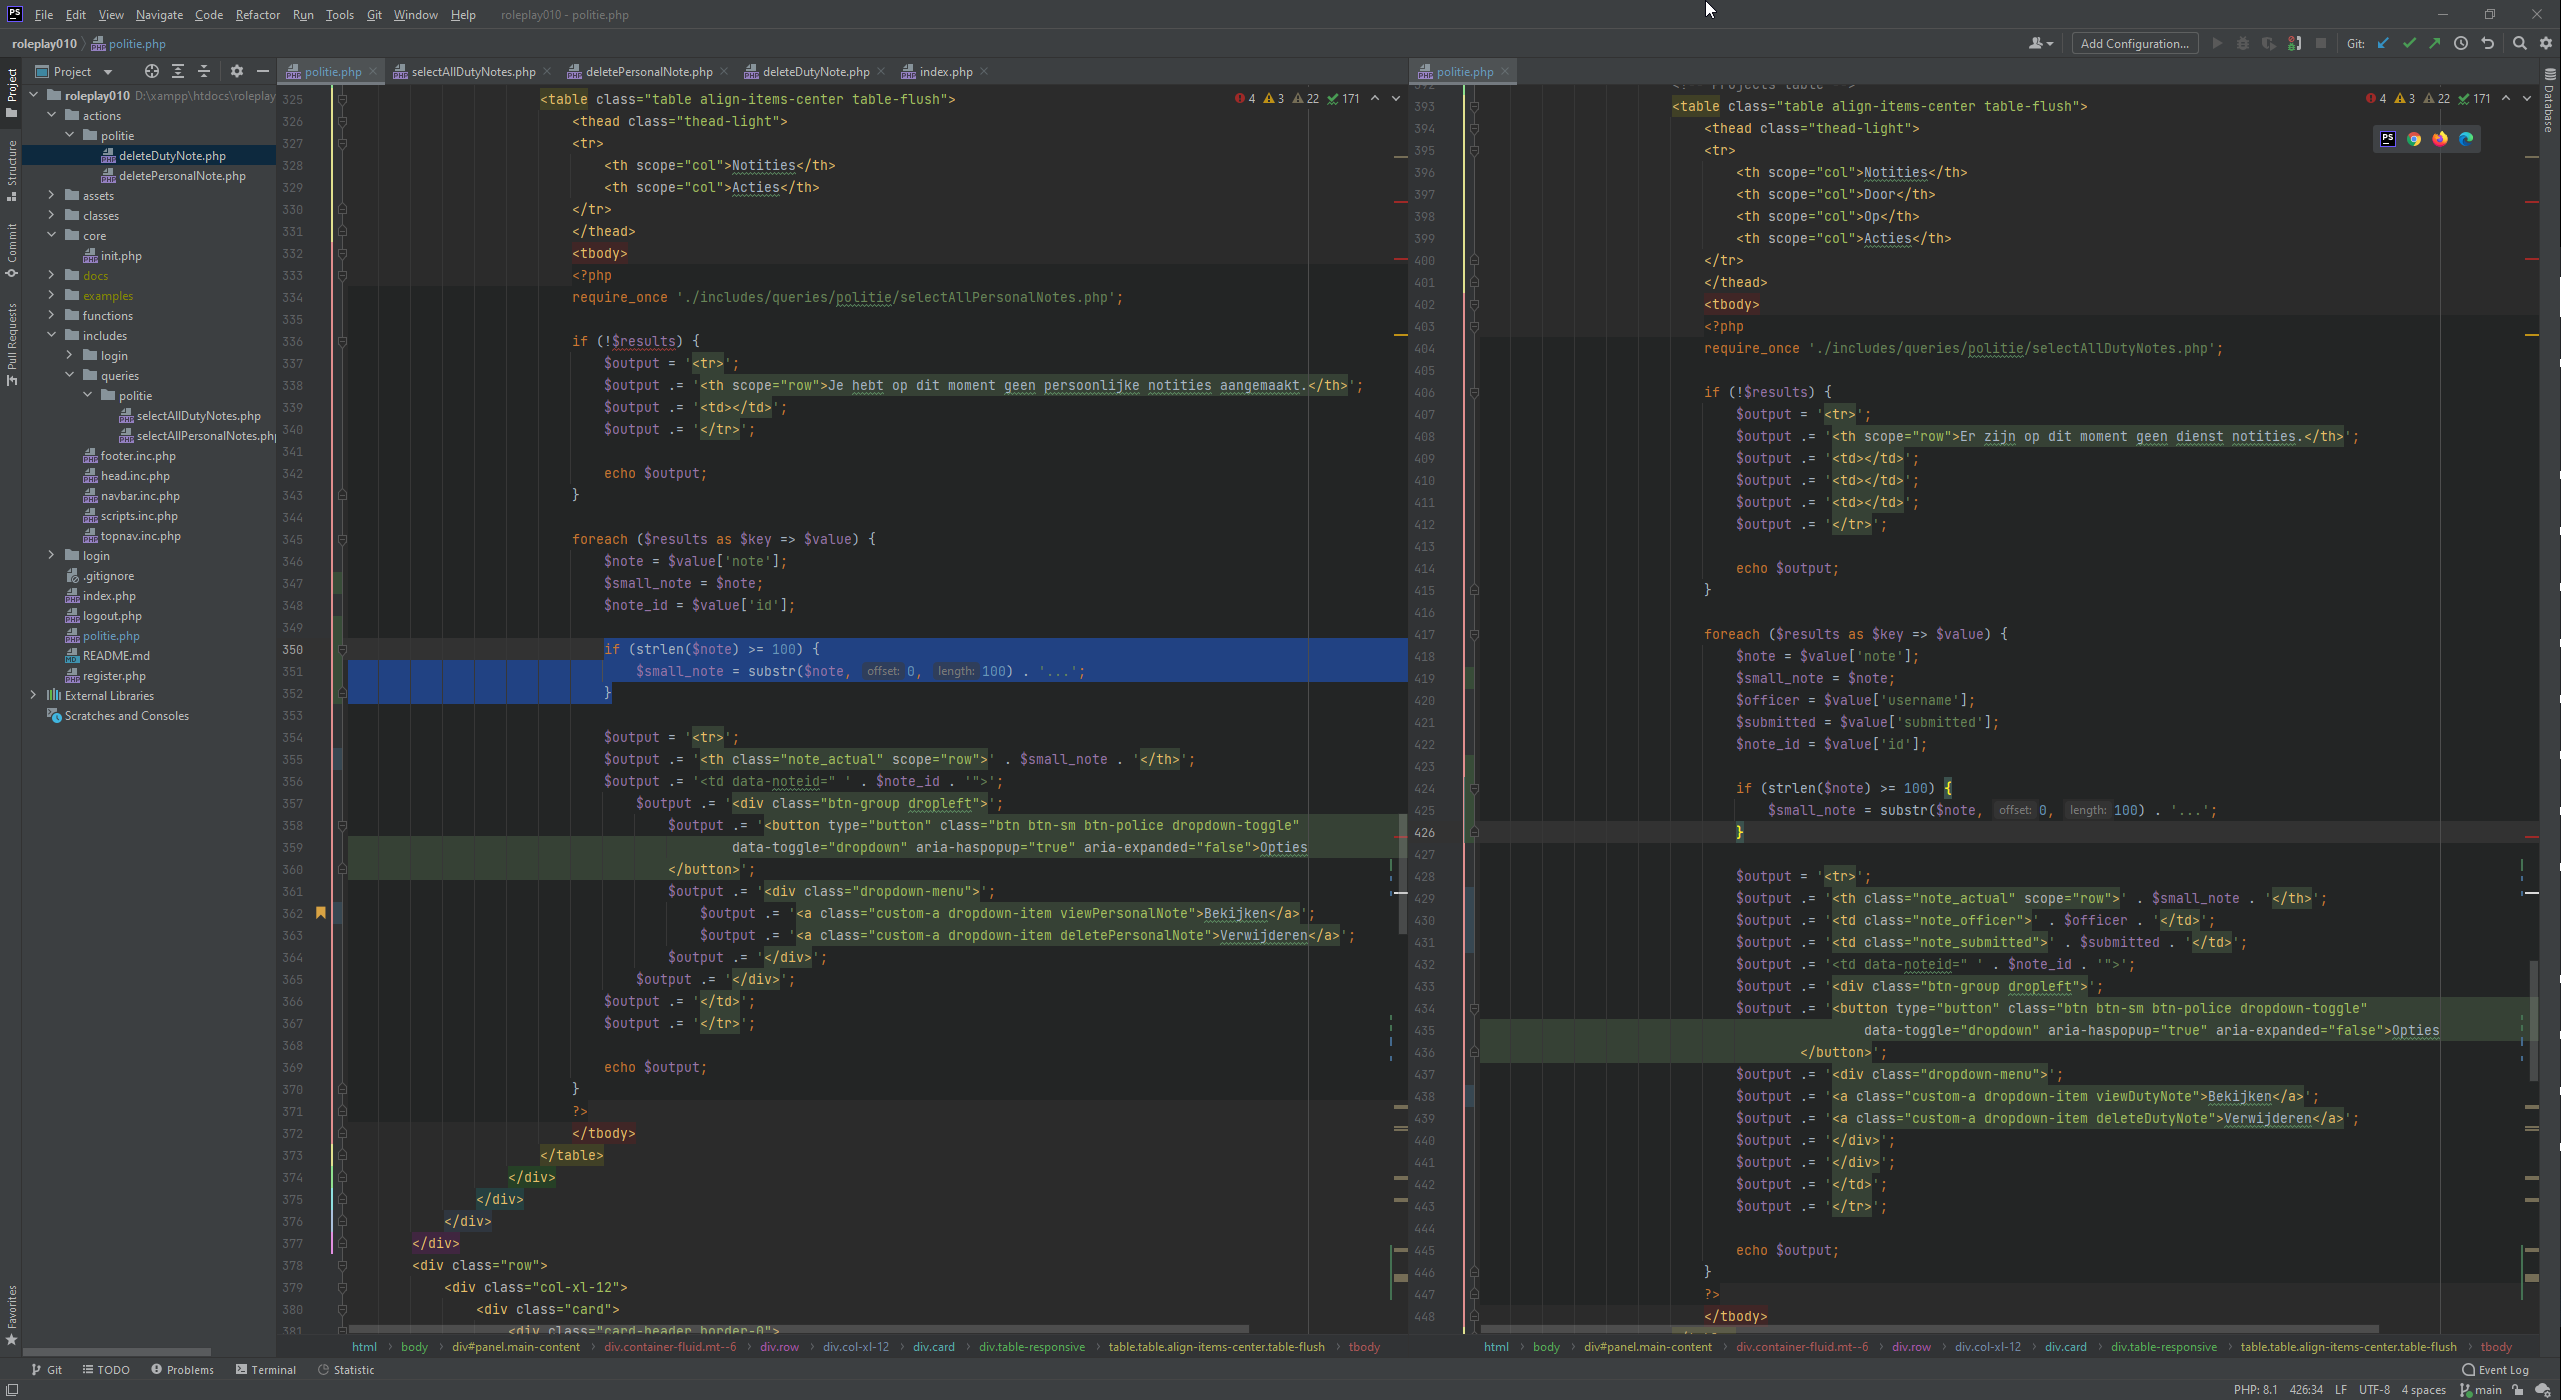Toggle the Database tool window
This screenshot has height=1400, width=2561.
(x=2549, y=100)
